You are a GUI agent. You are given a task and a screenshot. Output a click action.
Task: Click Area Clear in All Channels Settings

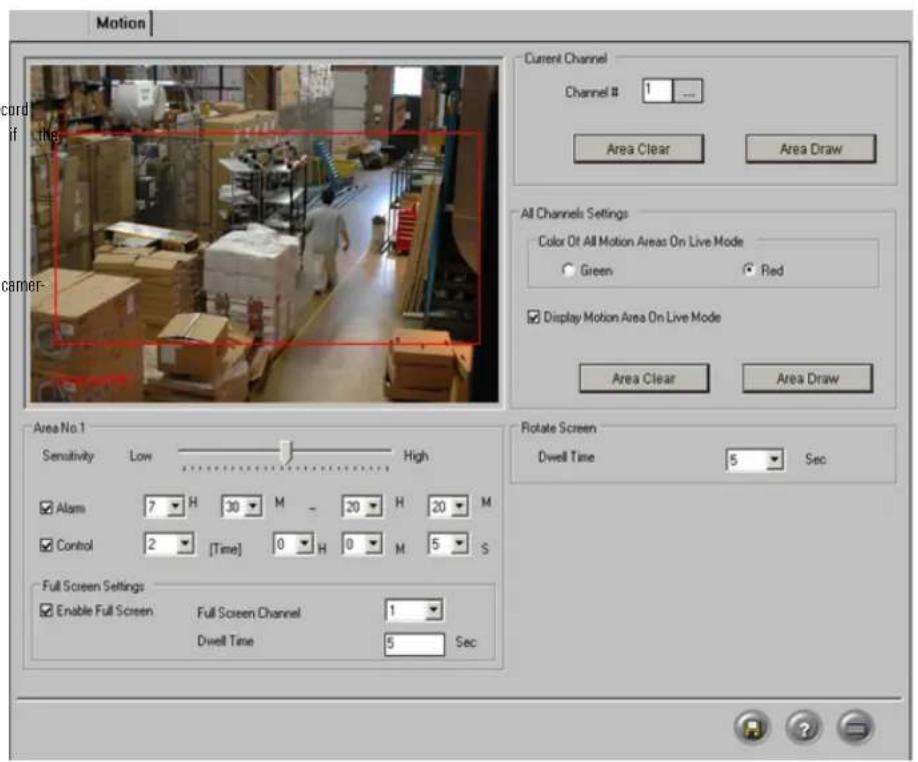click(644, 378)
